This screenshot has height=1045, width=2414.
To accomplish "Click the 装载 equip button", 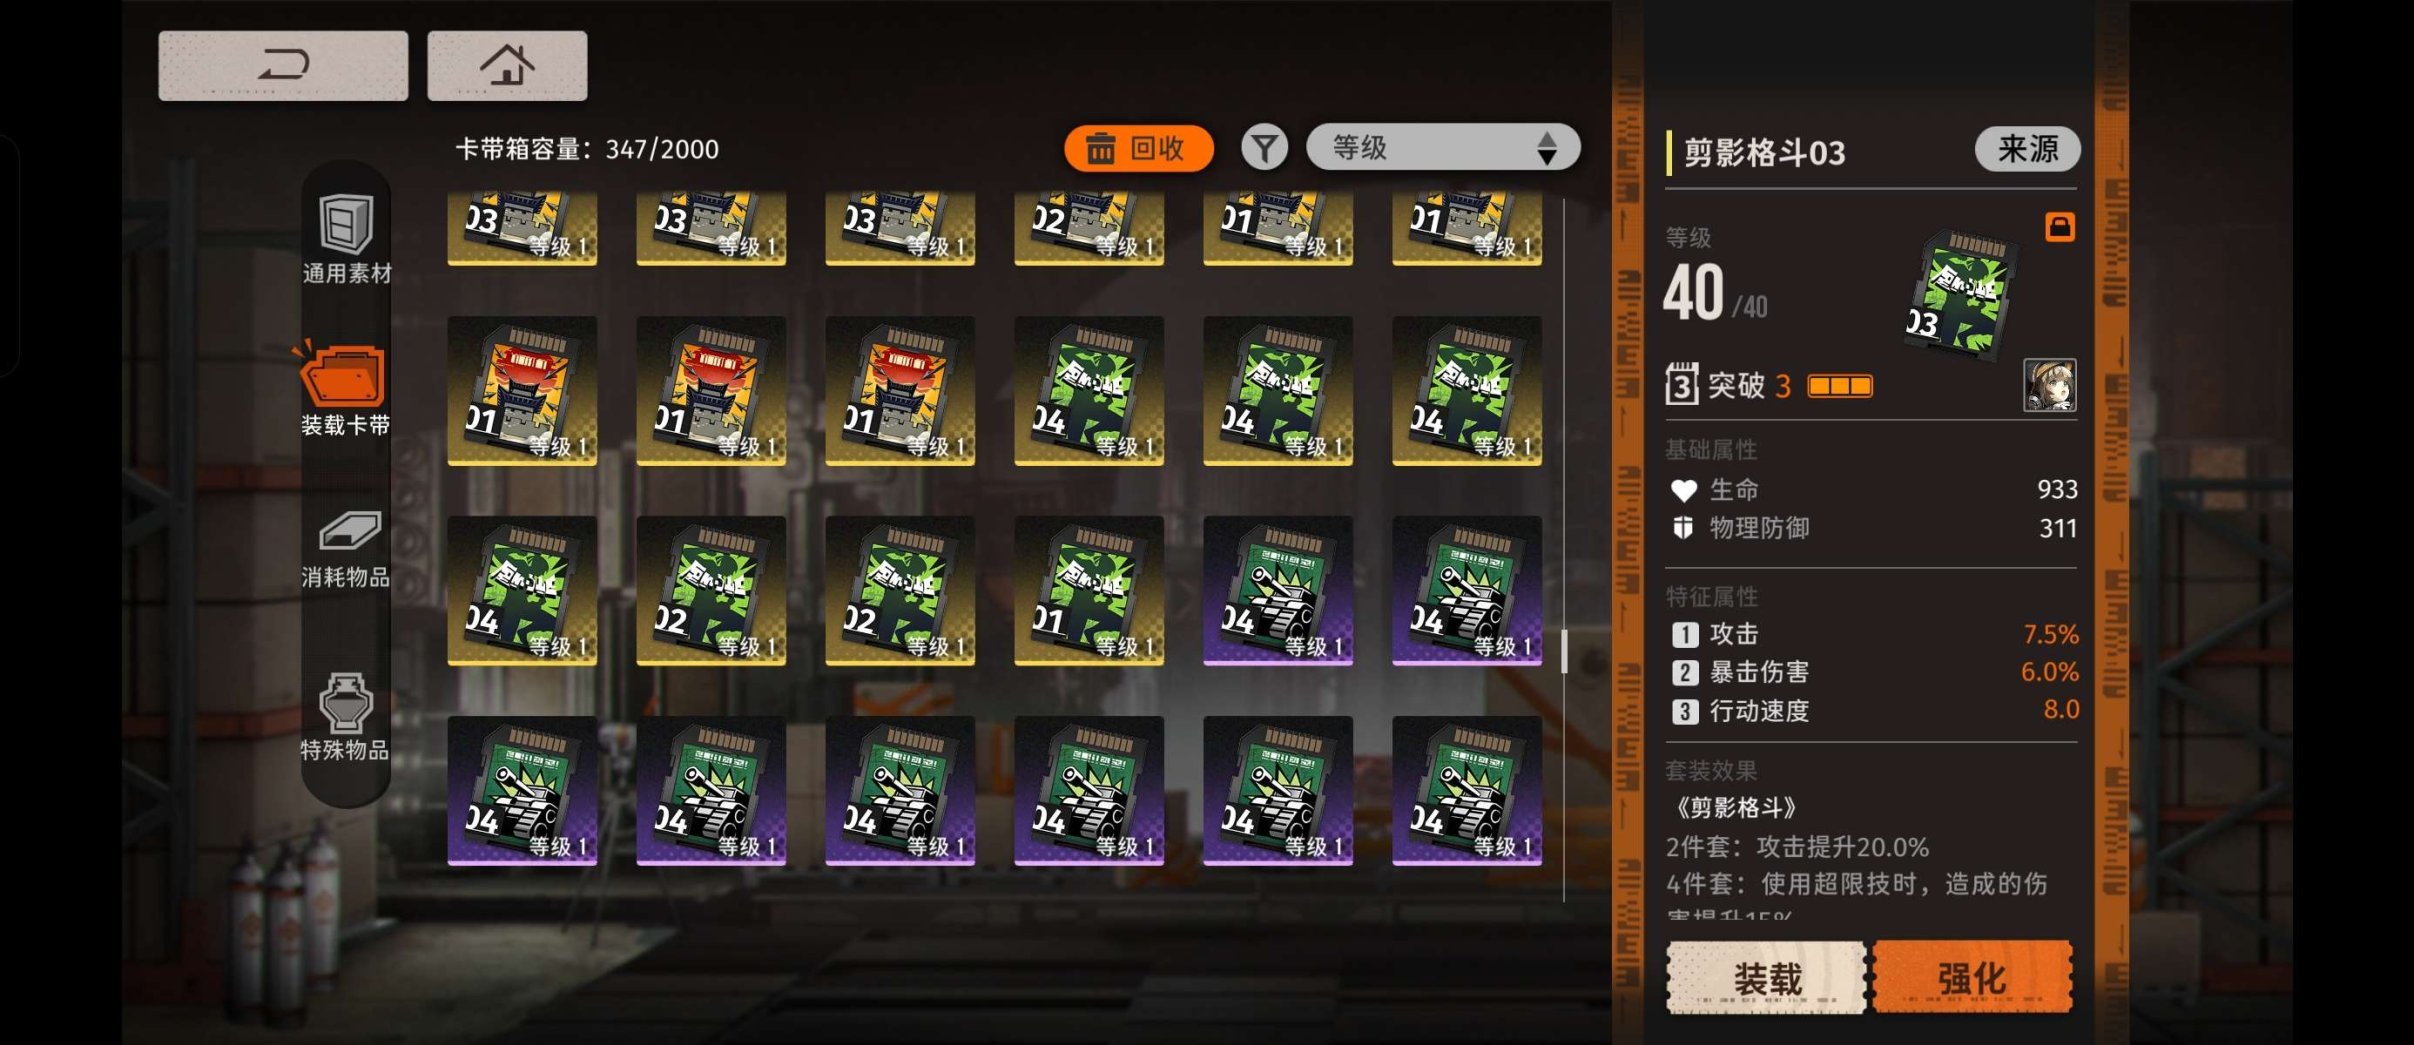I will coord(1766,977).
